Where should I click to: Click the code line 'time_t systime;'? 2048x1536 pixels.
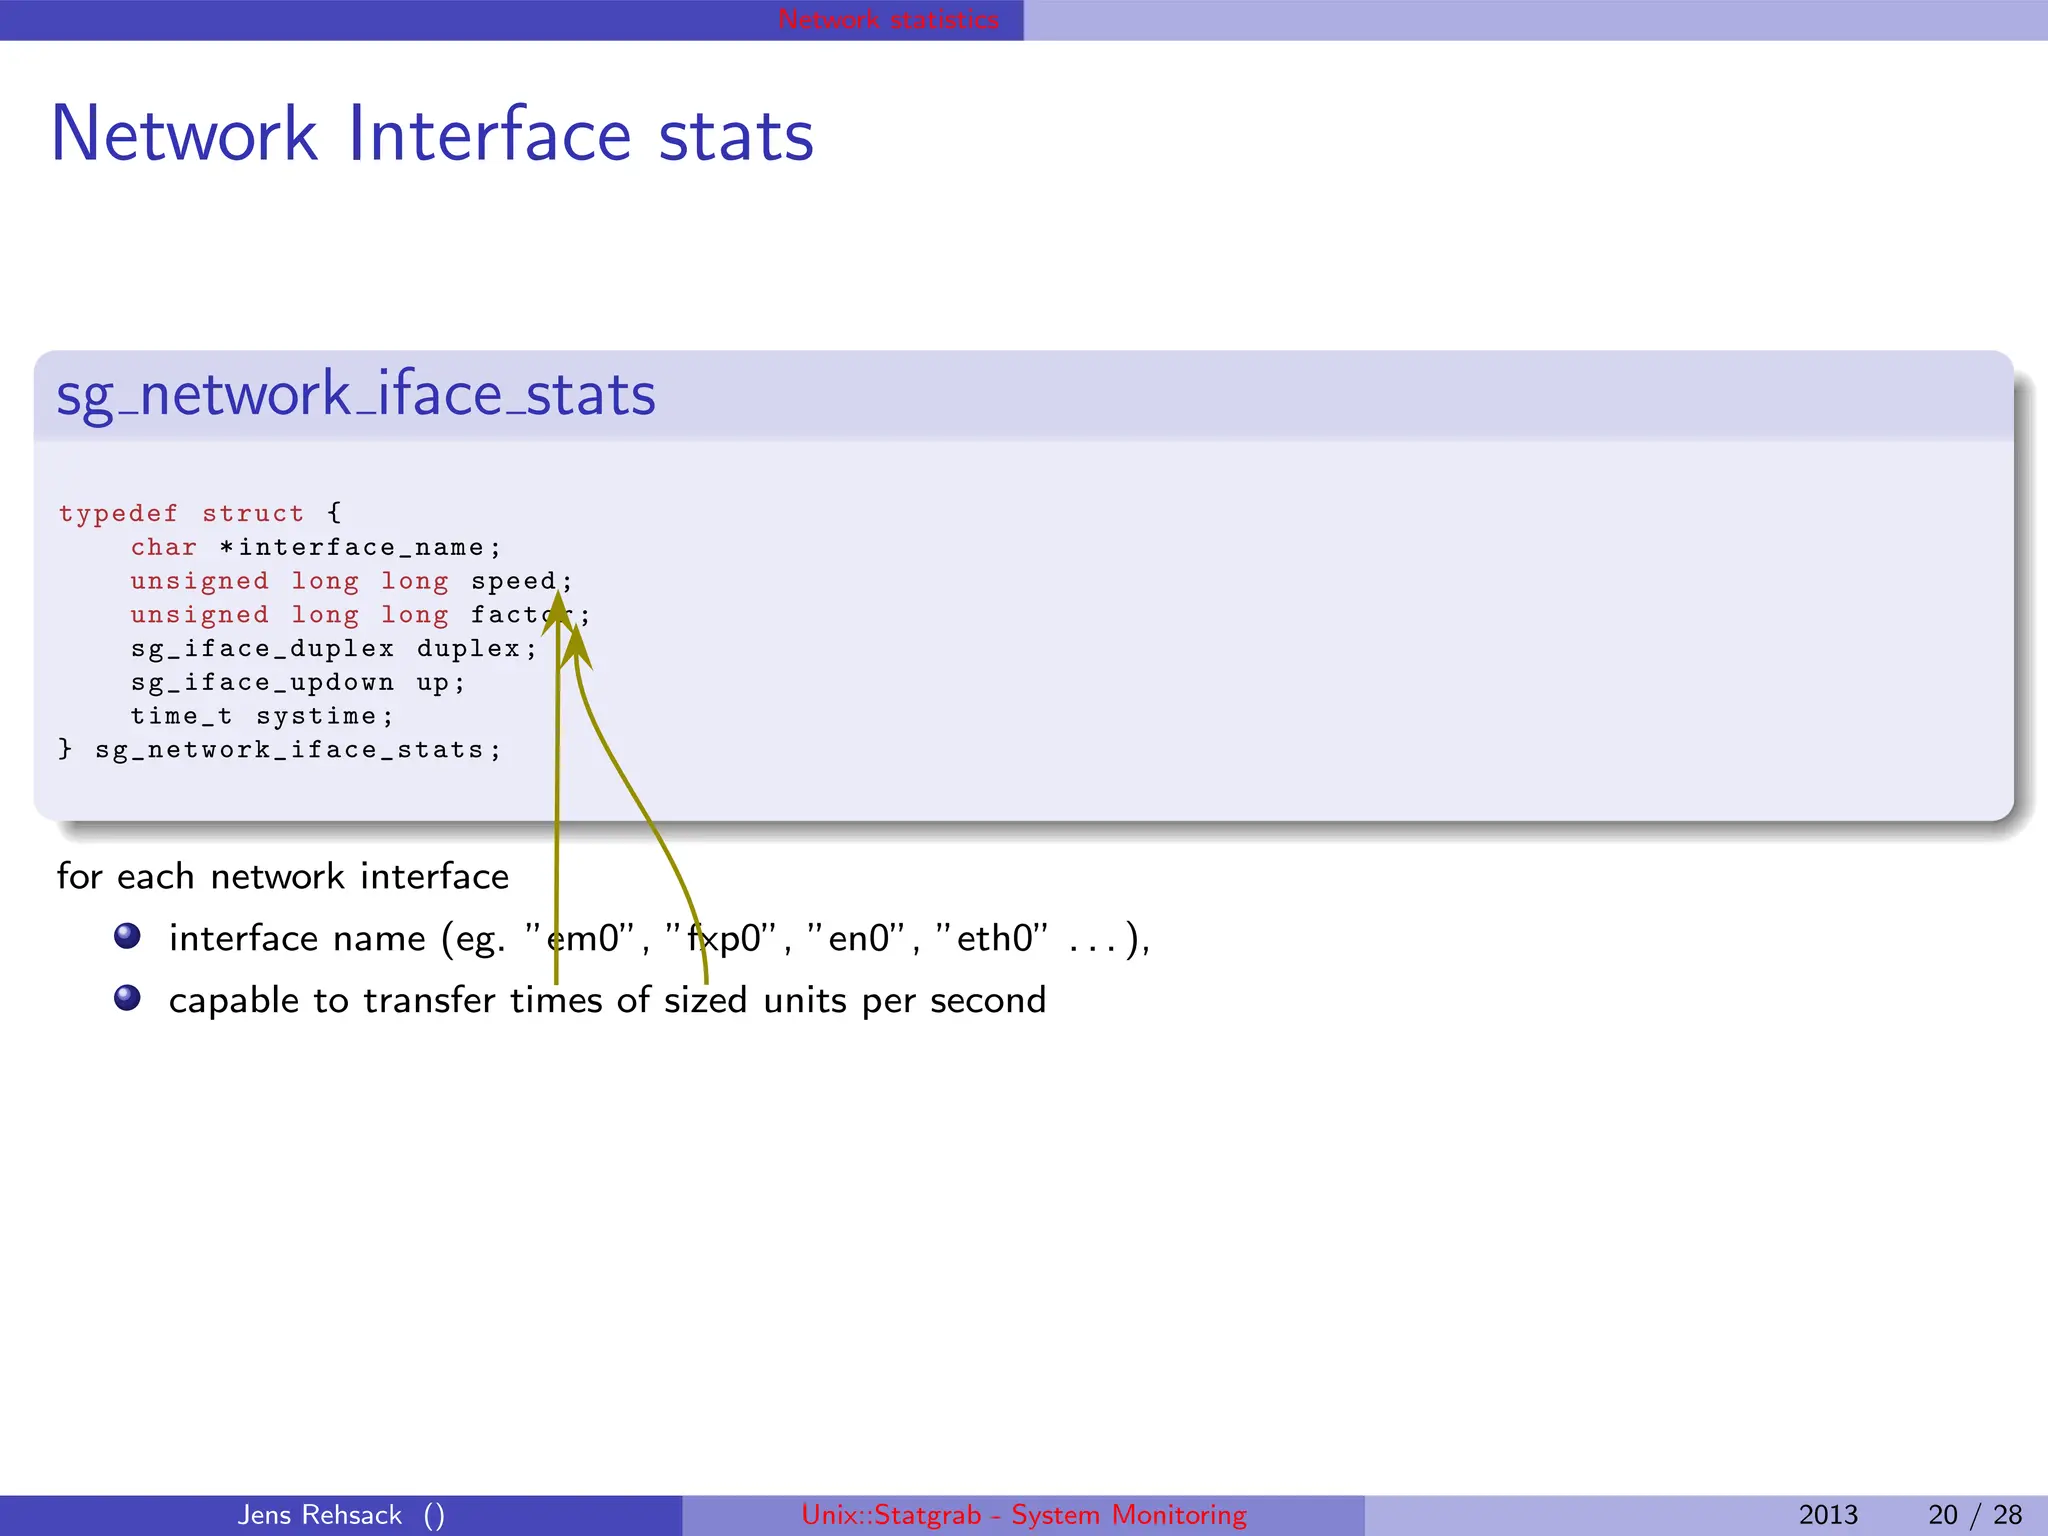click(262, 717)
